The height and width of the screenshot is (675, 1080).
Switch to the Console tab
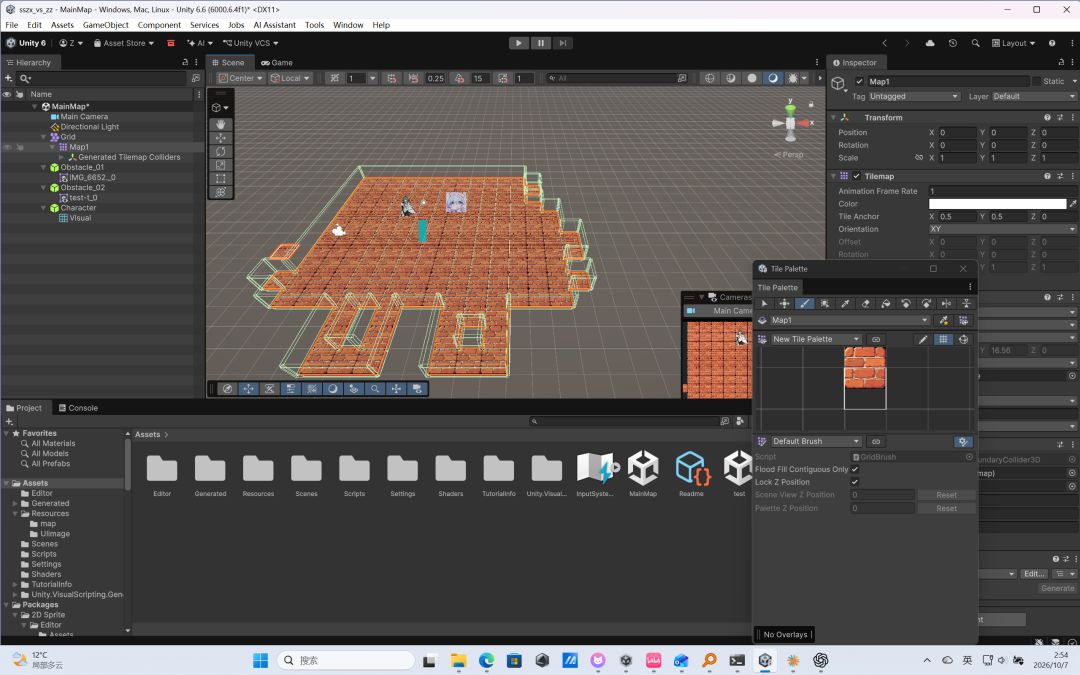coord(79,408)
